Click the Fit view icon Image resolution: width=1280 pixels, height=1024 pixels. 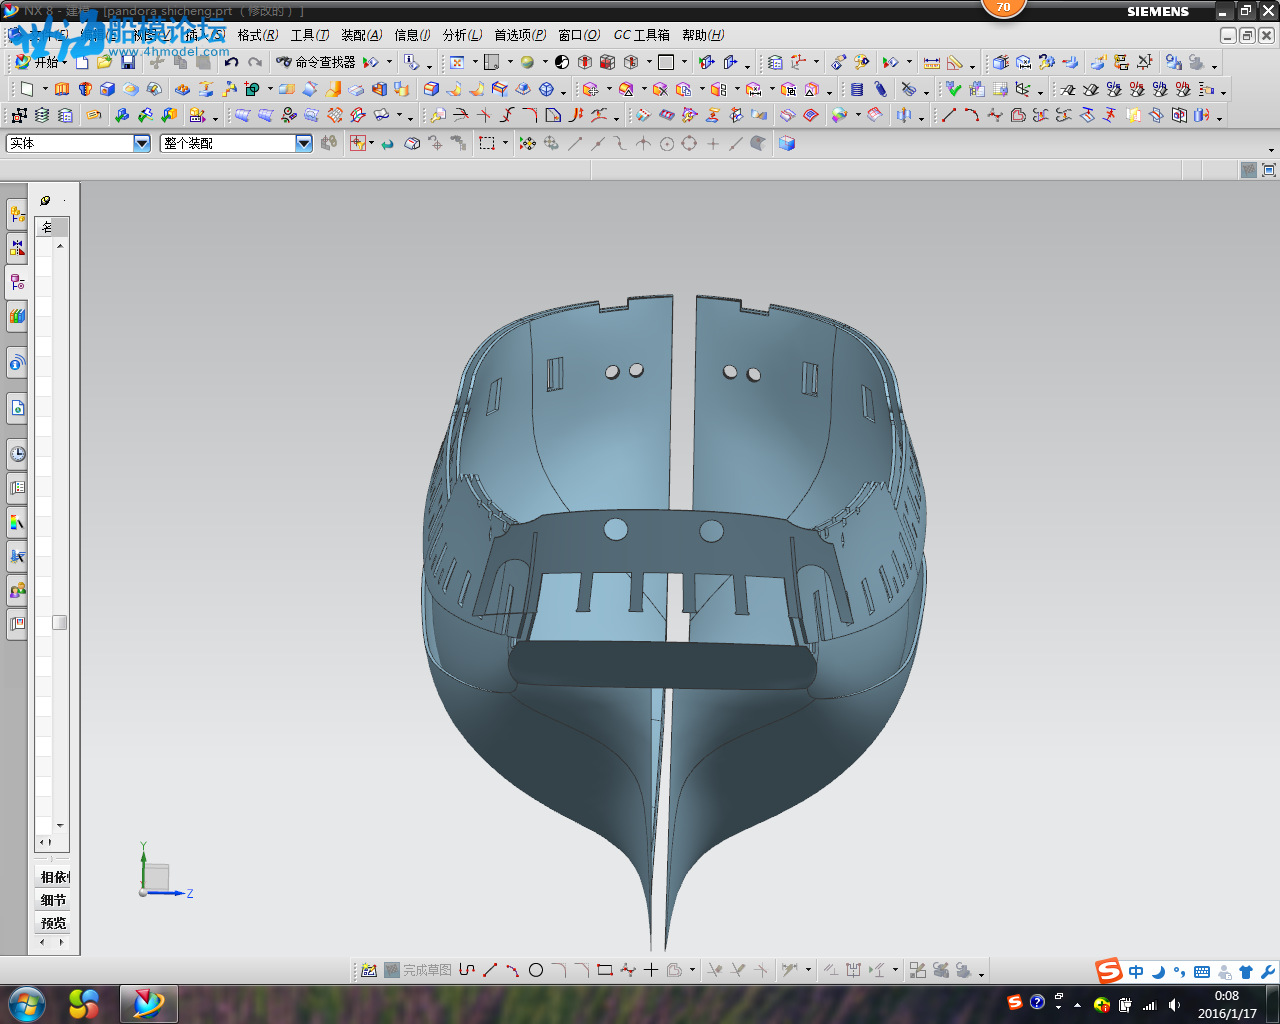click(457, 62)
